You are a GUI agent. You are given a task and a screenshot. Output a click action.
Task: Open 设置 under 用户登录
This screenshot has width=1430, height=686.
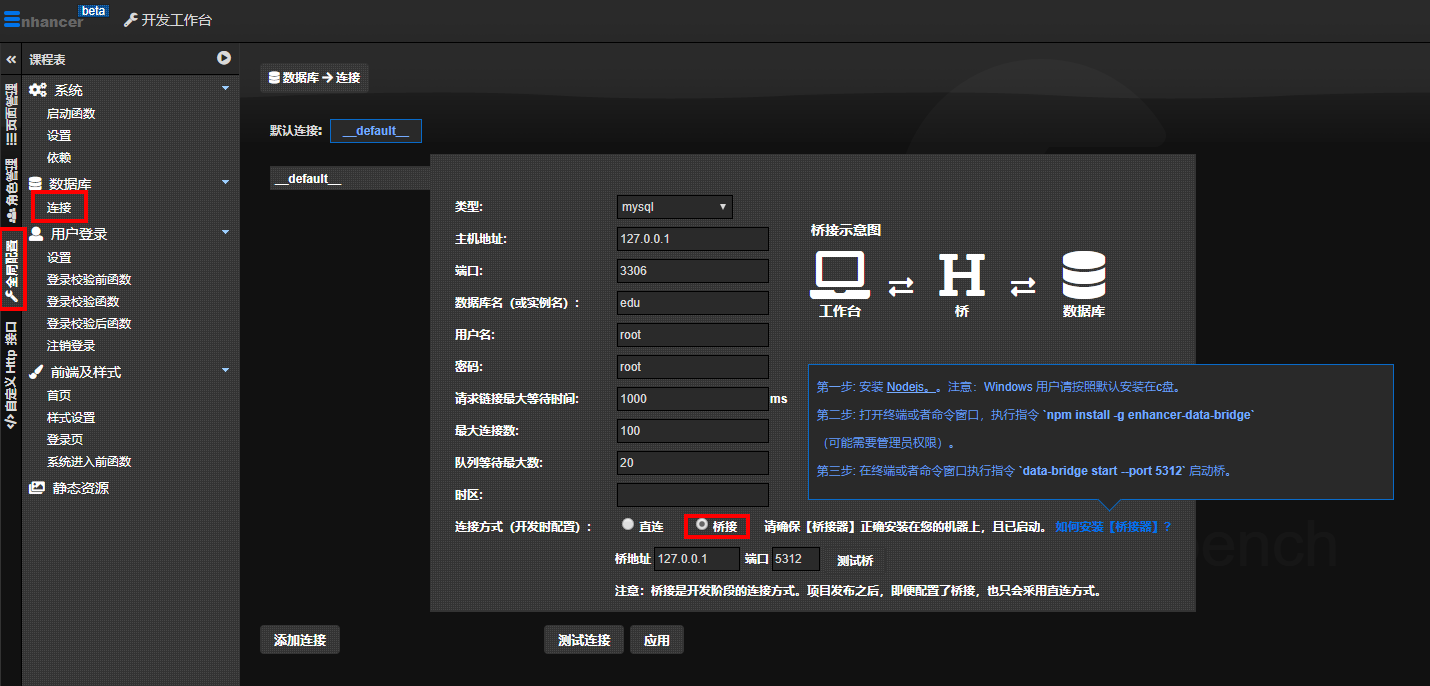pyautogui.click(x=59, y=258)
